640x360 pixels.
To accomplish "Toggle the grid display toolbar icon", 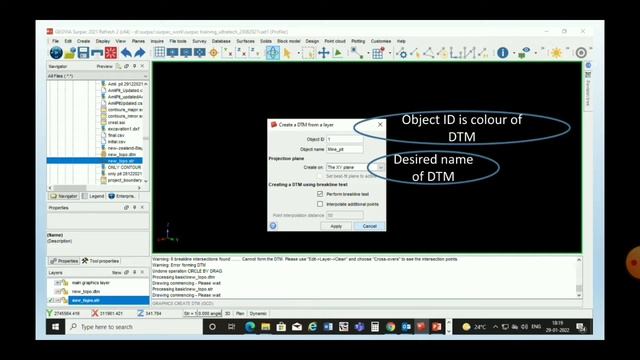I will coord(160,52).
